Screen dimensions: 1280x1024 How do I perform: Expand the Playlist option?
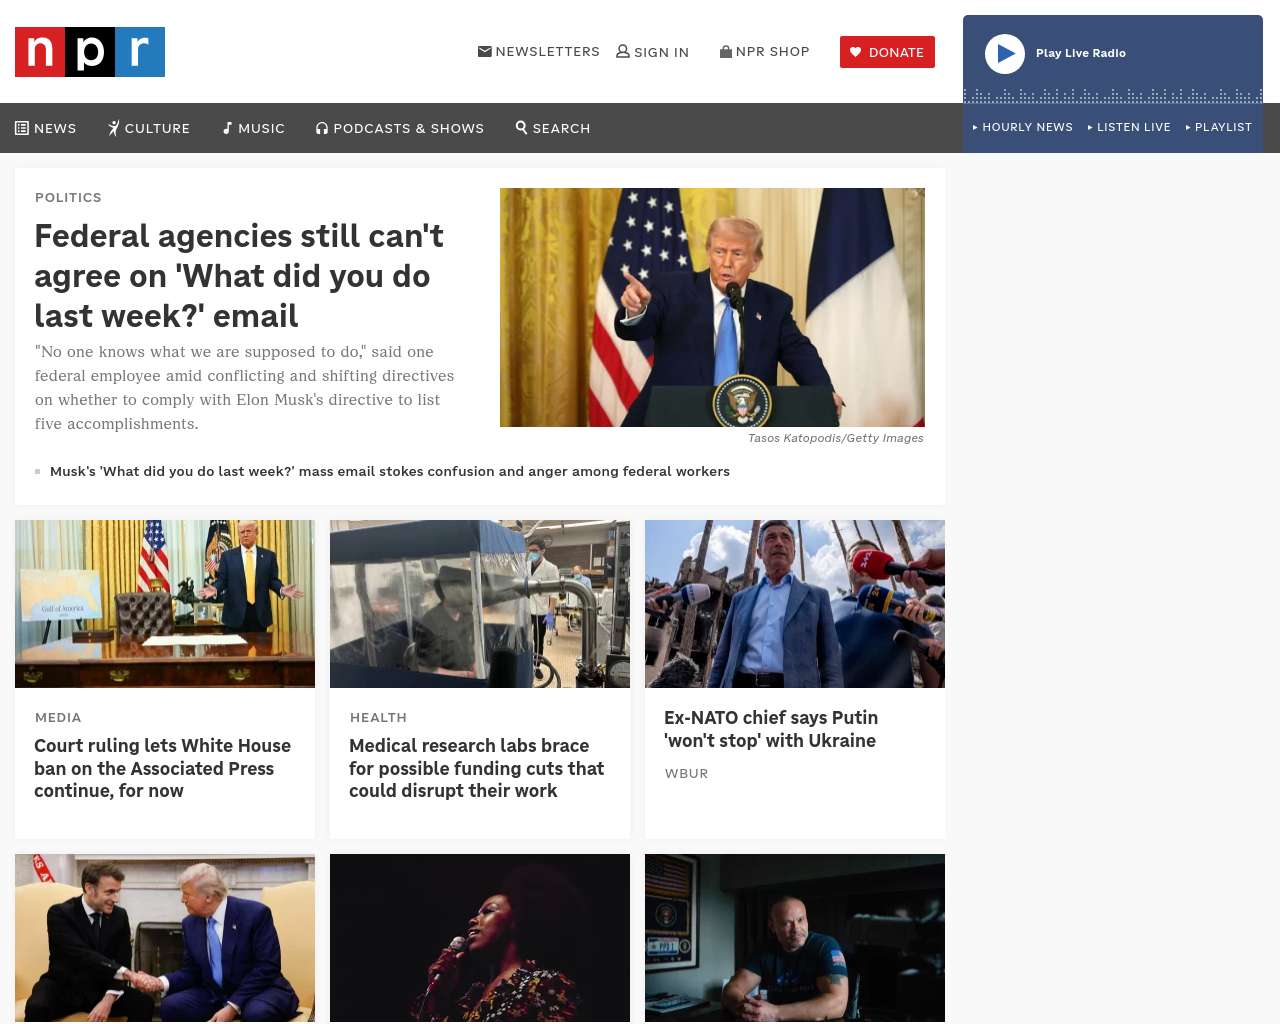point(1218,127)
